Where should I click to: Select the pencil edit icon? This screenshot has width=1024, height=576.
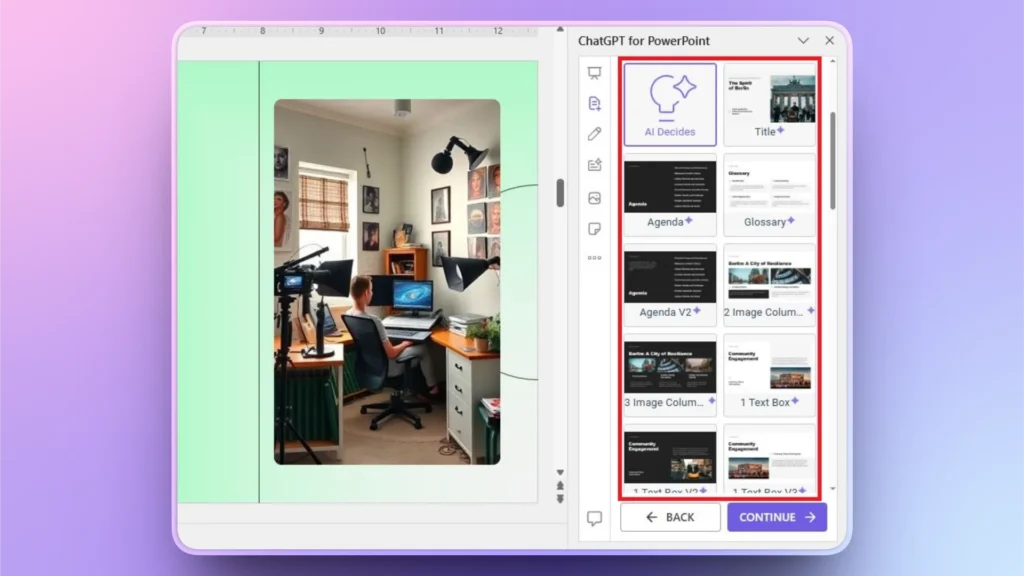[x=595, y=133]
